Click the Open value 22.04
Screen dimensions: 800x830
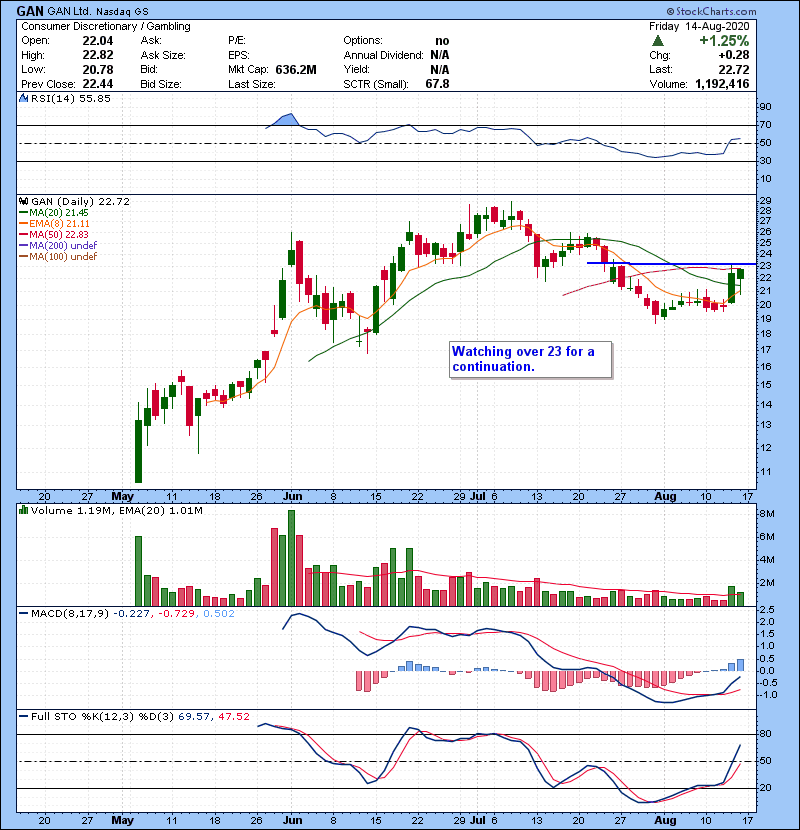[x=98, y=41]
